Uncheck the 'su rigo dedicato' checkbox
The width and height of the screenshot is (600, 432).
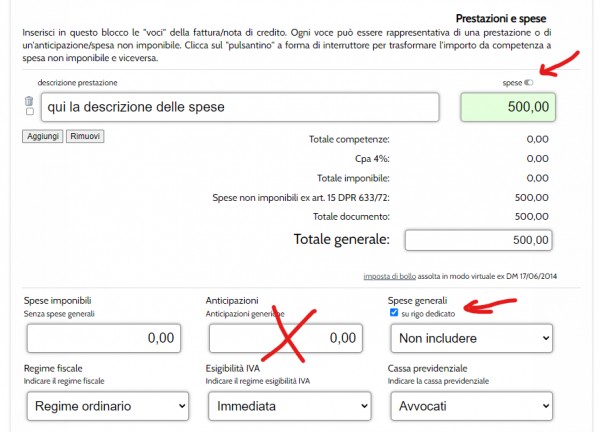tap(394, 313)
